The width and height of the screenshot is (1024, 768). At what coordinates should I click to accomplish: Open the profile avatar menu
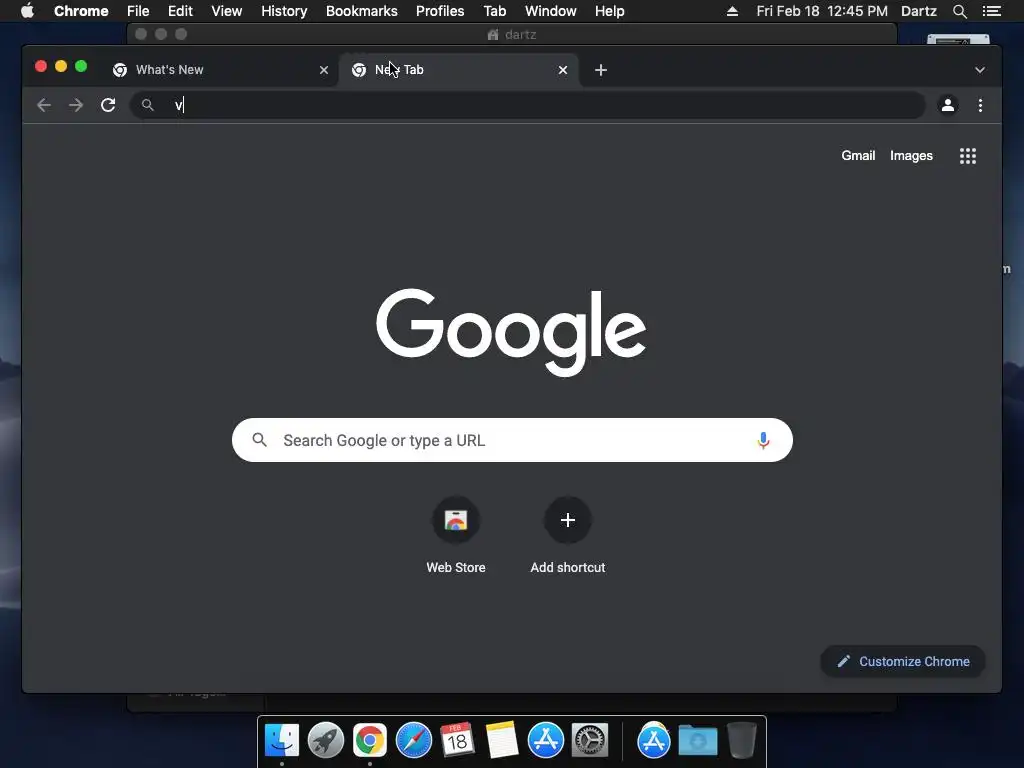[x=948, y=105]
